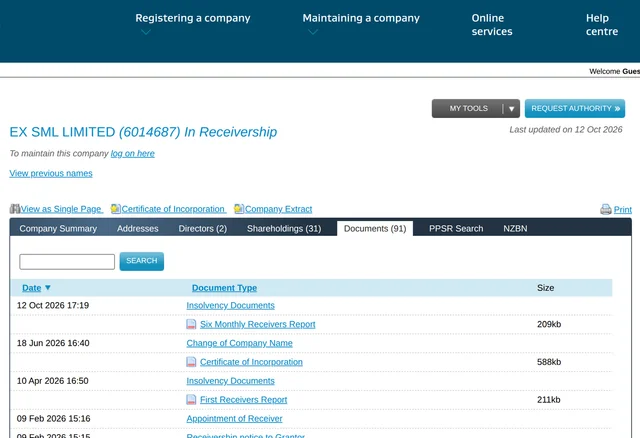Click the EX SML LIMITED company heading
Viewport: 640px width, 438px height.
143,132
